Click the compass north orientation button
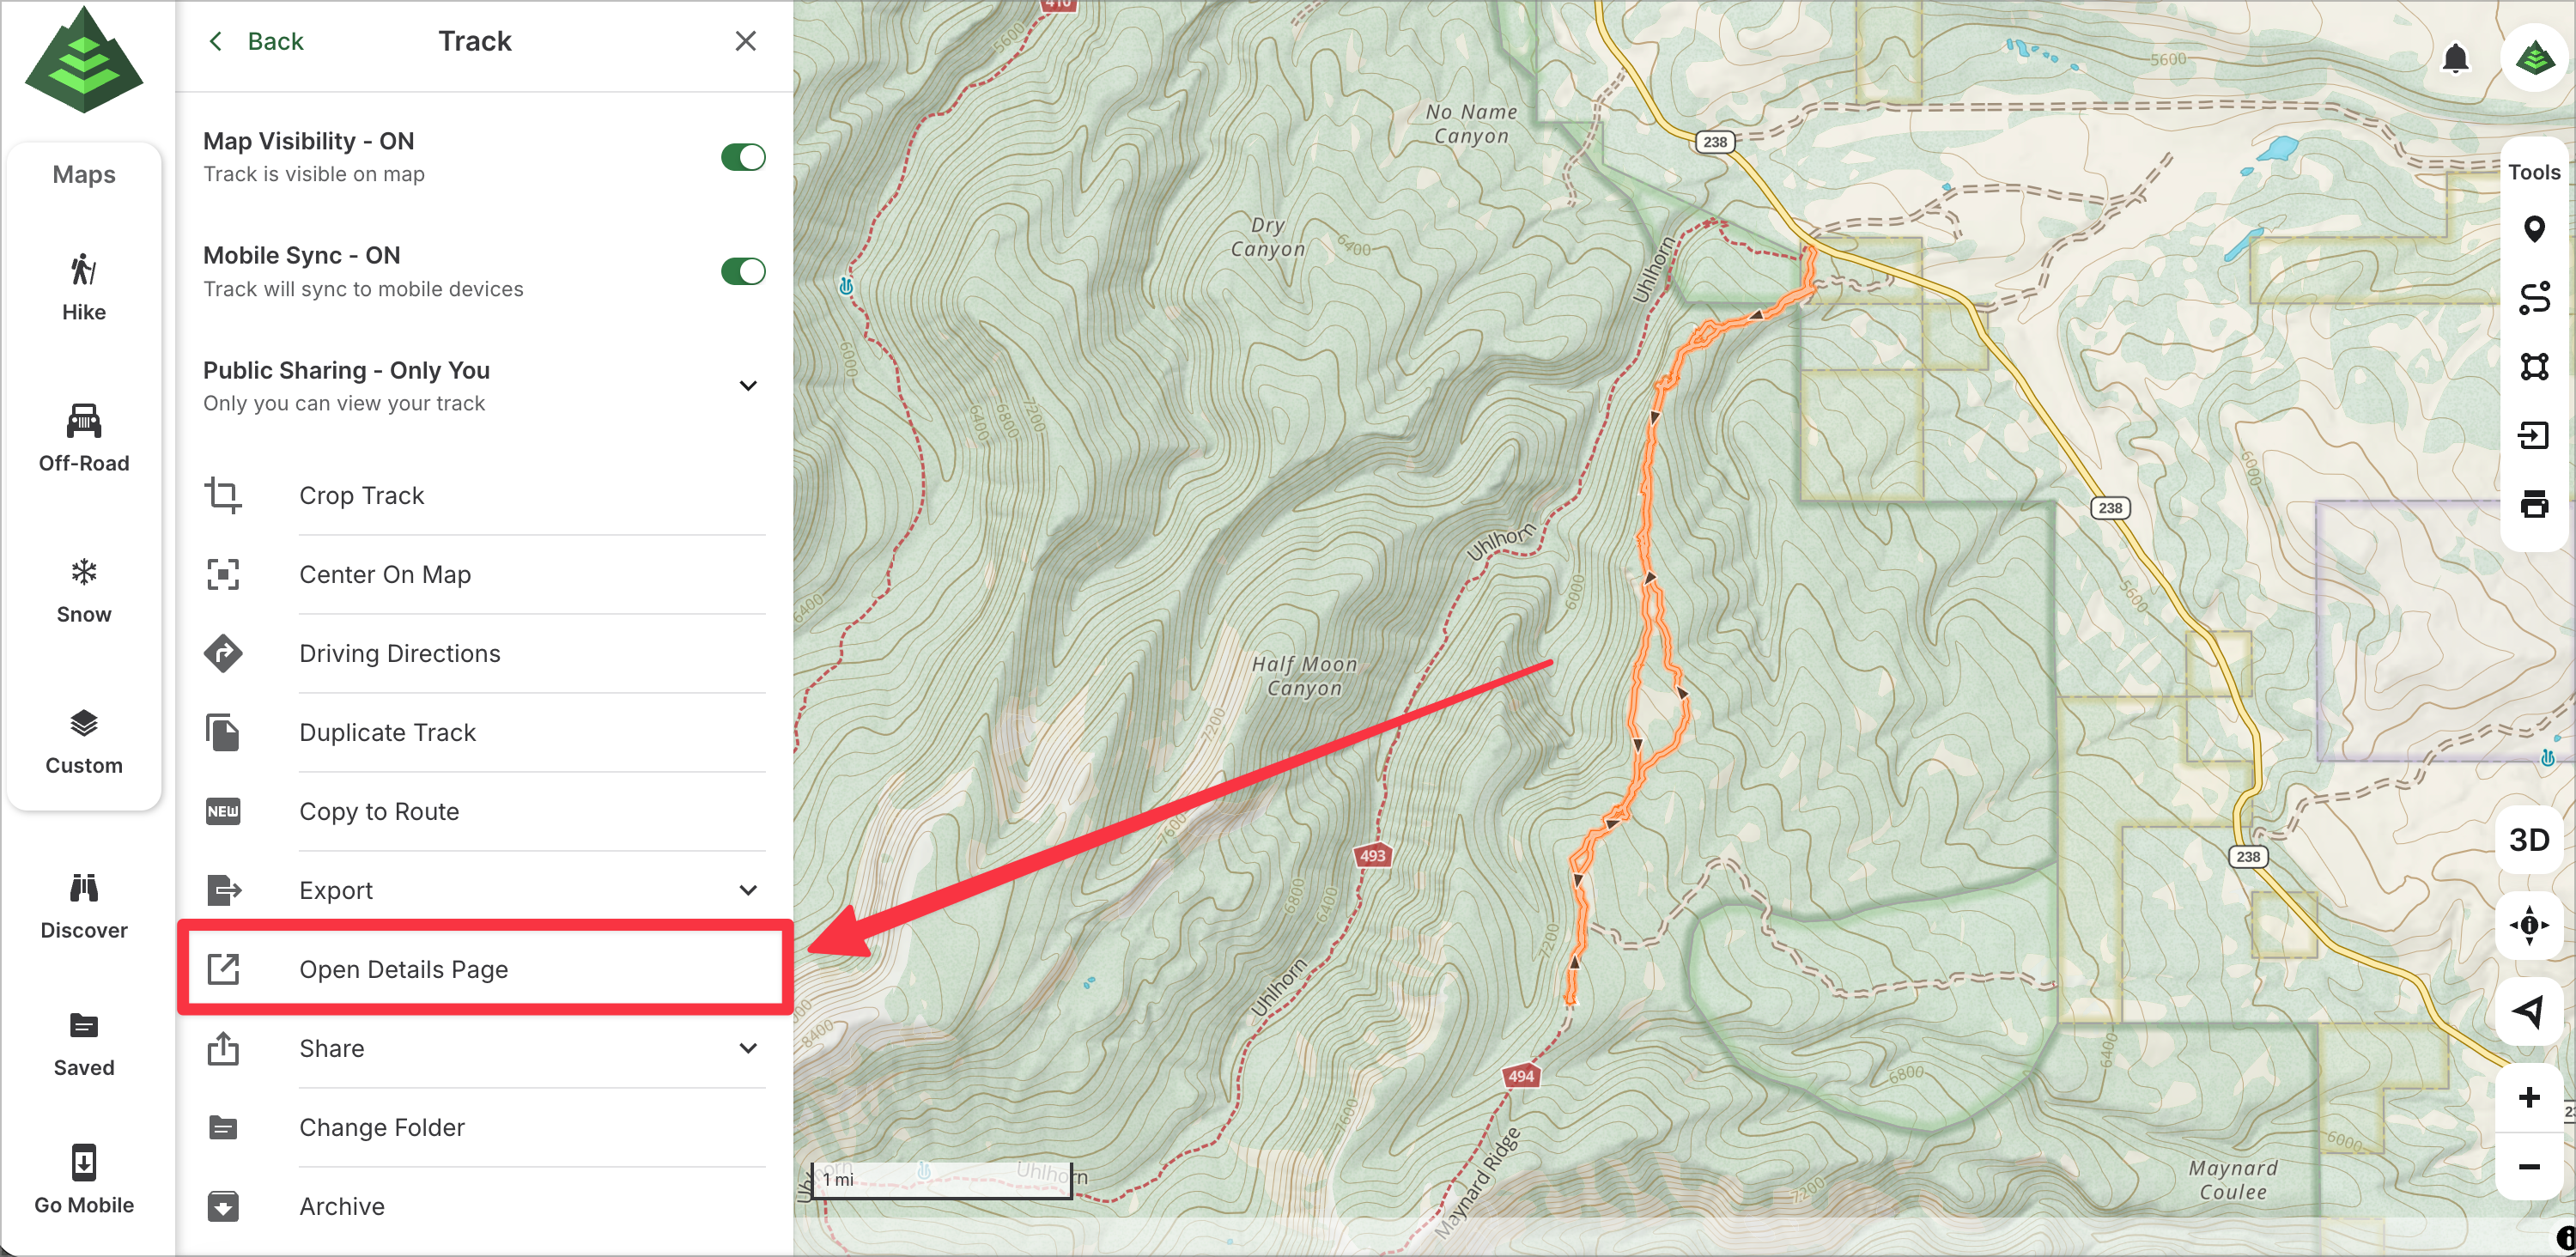The width and height of the screenshot is (2576, 1257). (2529, 925)
